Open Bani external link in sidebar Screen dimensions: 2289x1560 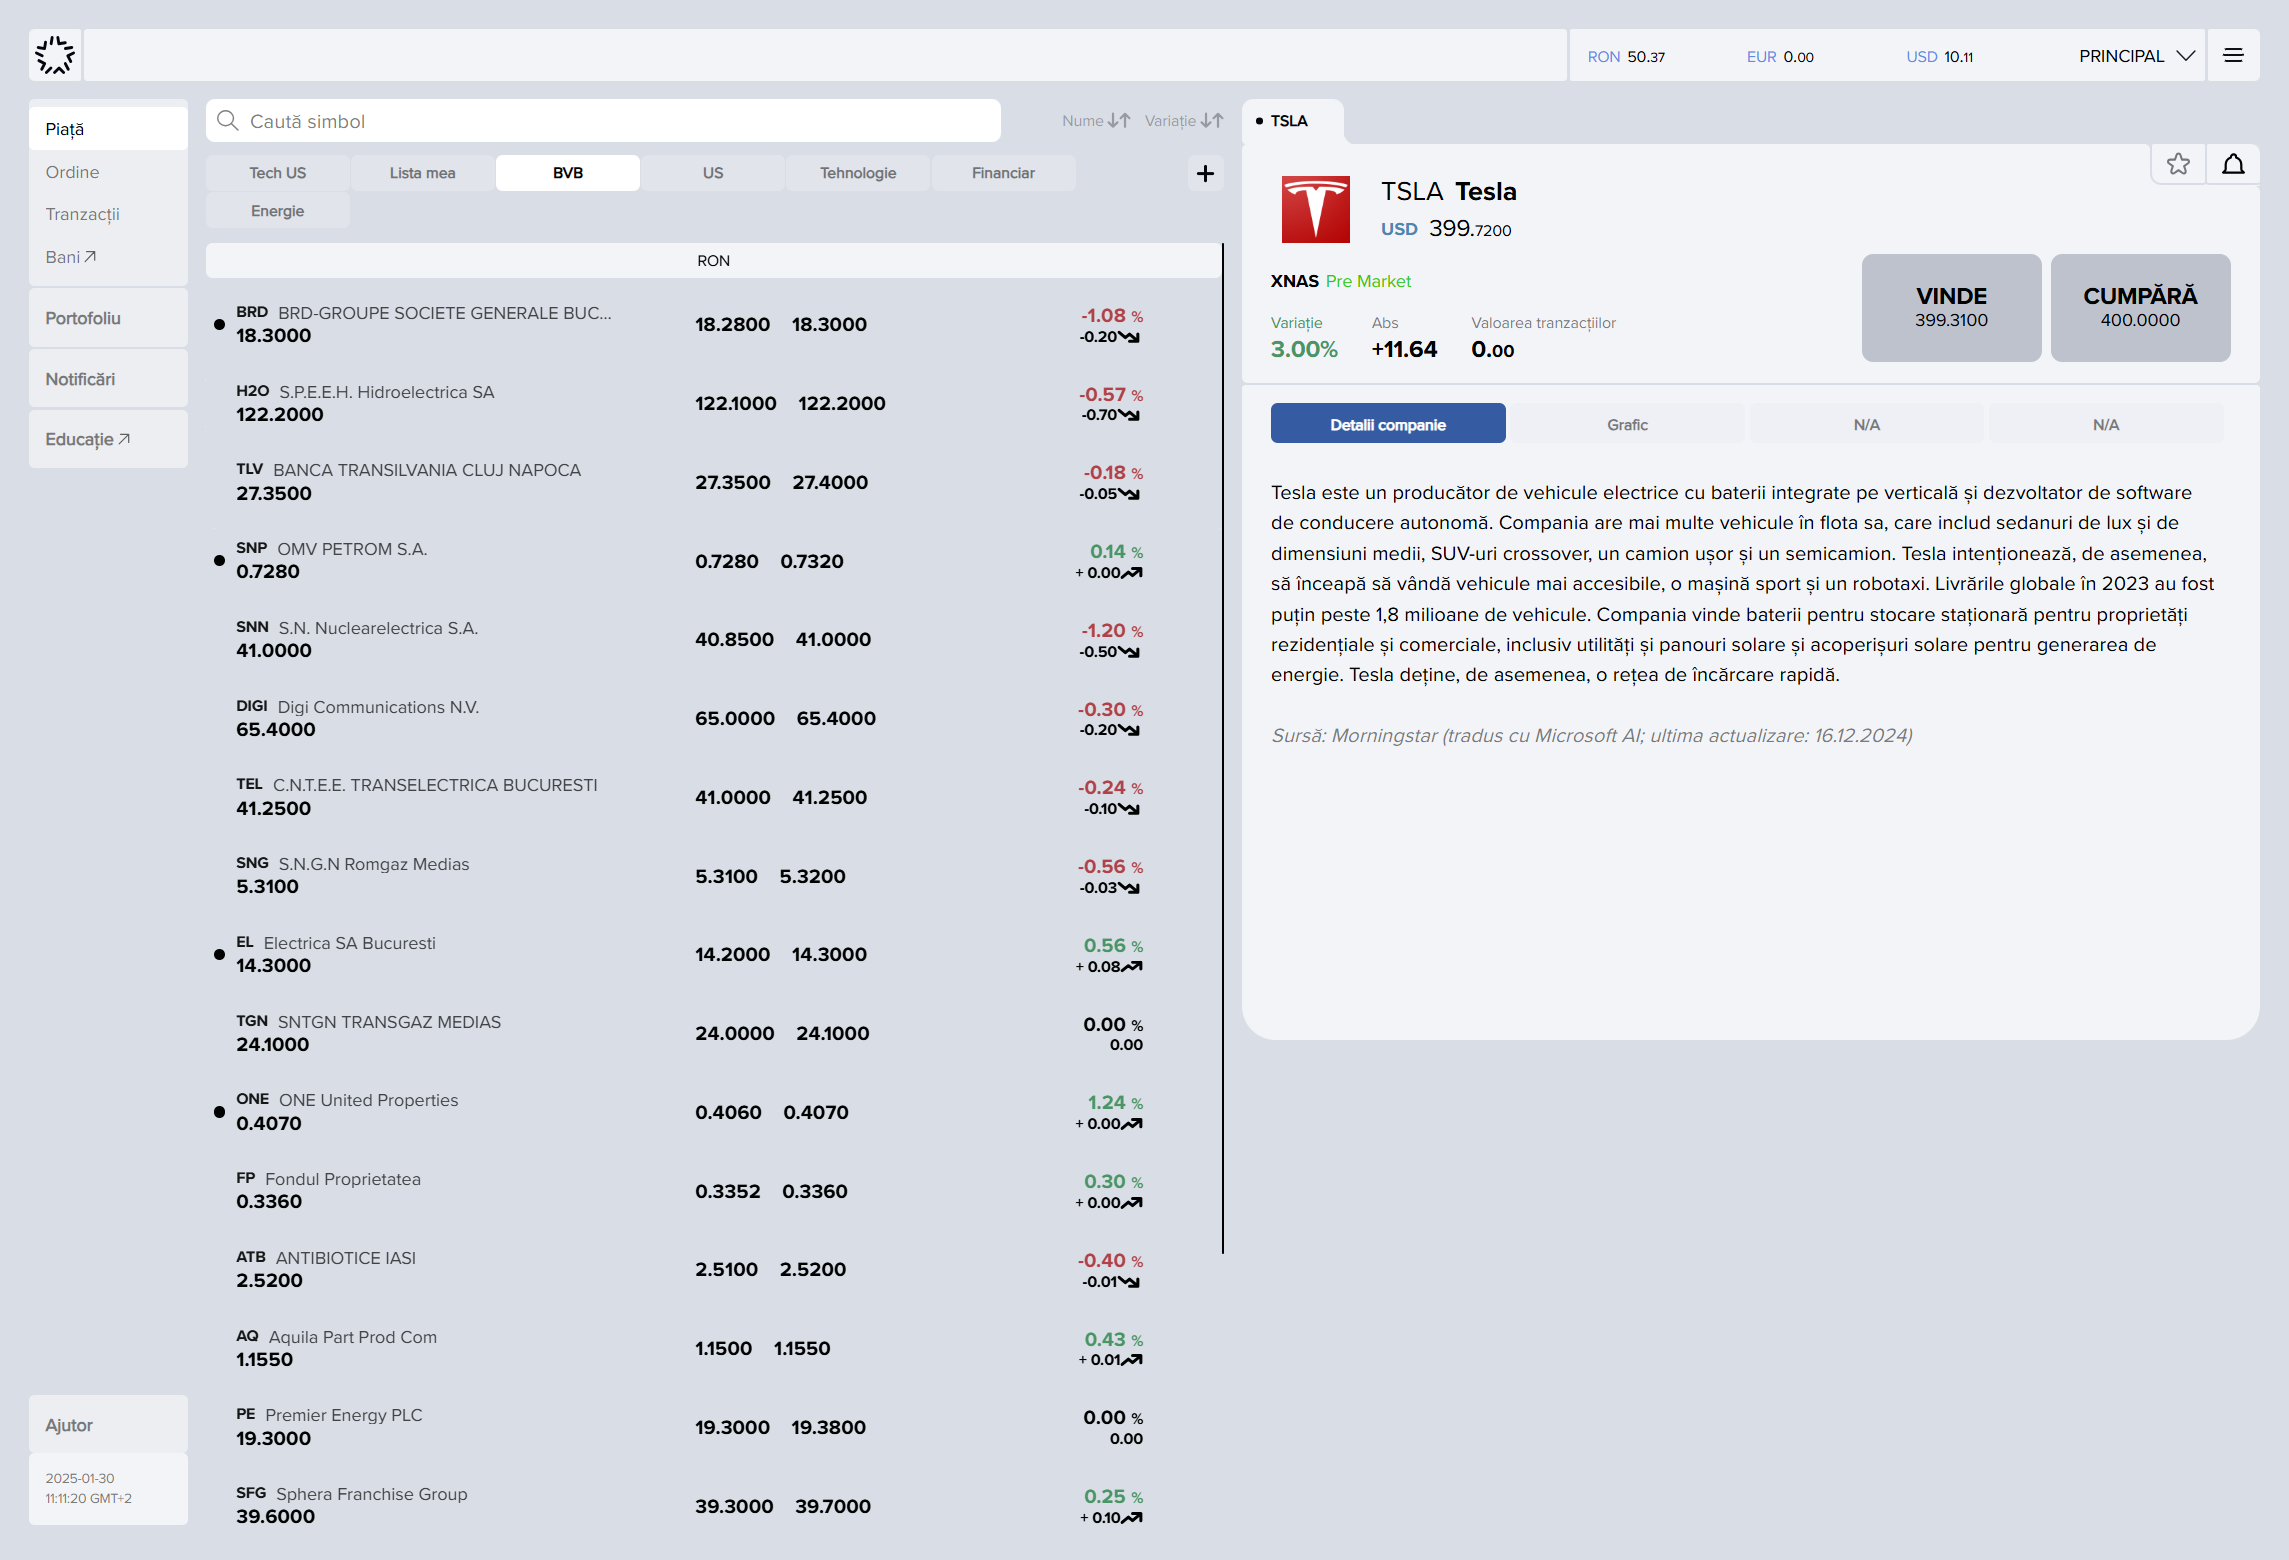tap(71, 257)
